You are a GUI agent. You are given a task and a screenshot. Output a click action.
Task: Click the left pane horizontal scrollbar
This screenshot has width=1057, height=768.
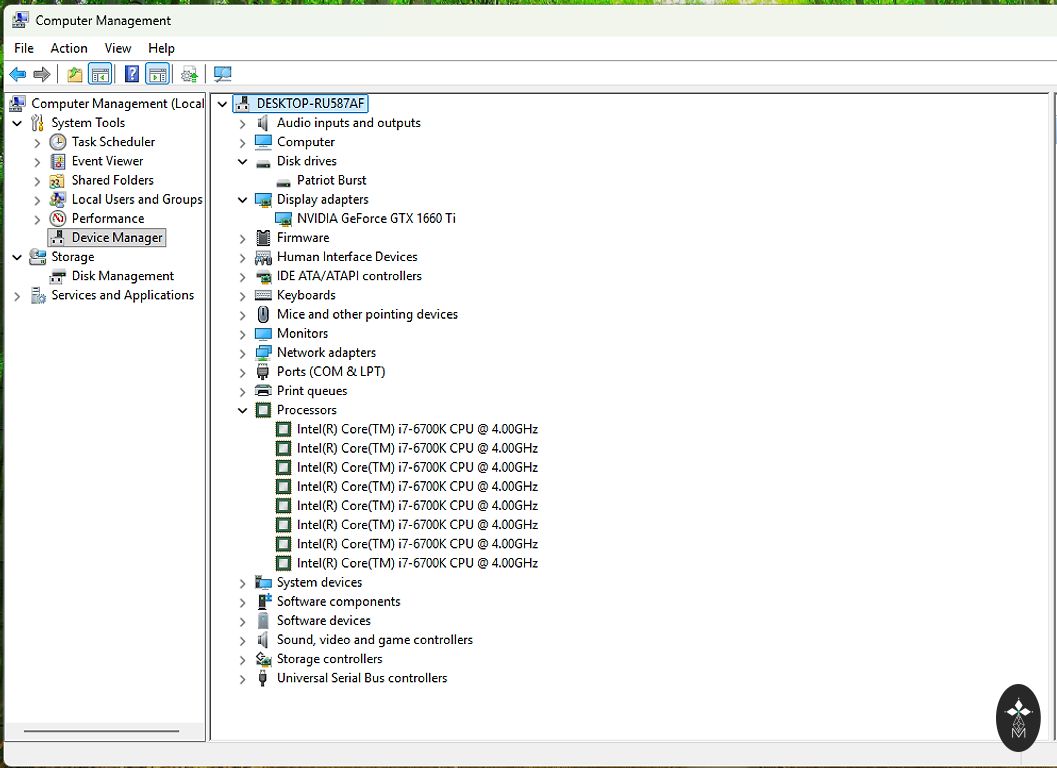tap(100, 731)
